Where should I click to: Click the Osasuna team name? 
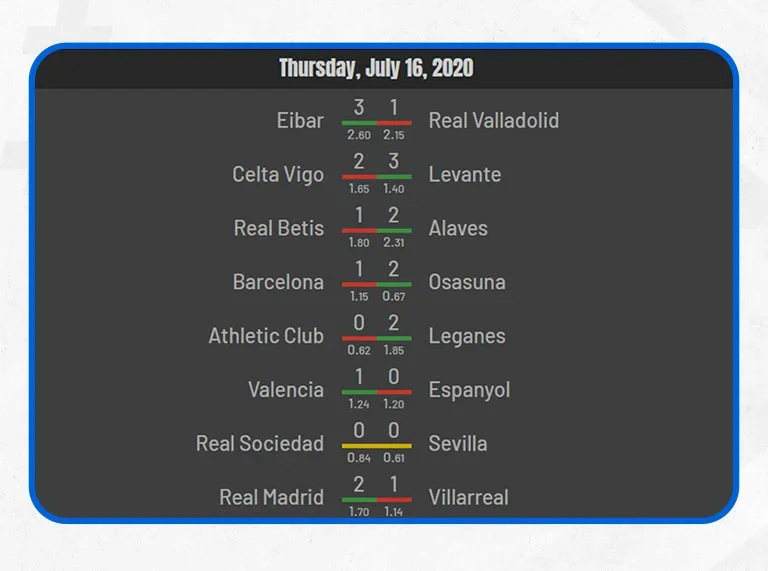467,282
